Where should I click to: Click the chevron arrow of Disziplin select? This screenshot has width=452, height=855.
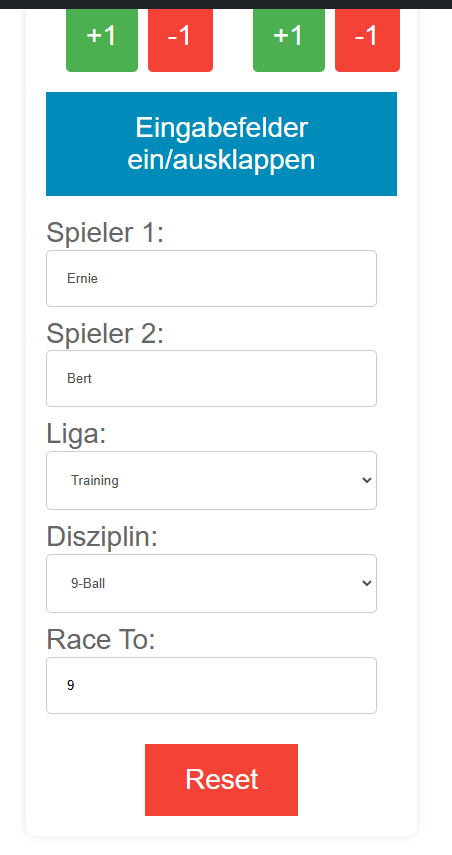pos(367,583)
